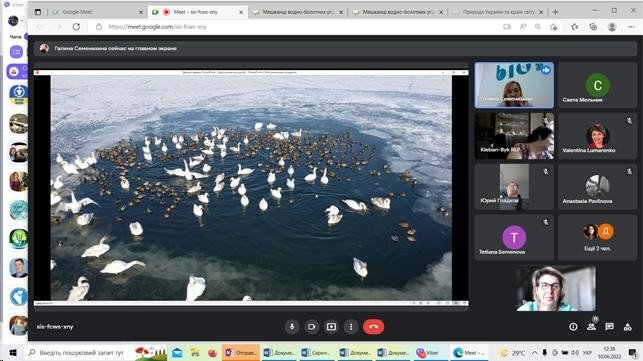Click your self-view video at bottom right
Viewport: 643px width, 361px height.
pos(556,288)
